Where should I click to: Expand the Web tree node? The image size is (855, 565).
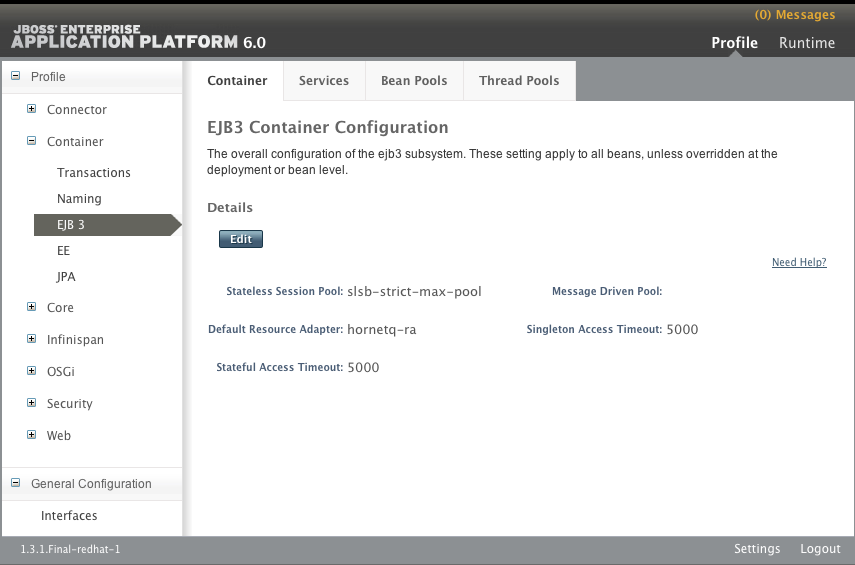click(x=32, y=435)
